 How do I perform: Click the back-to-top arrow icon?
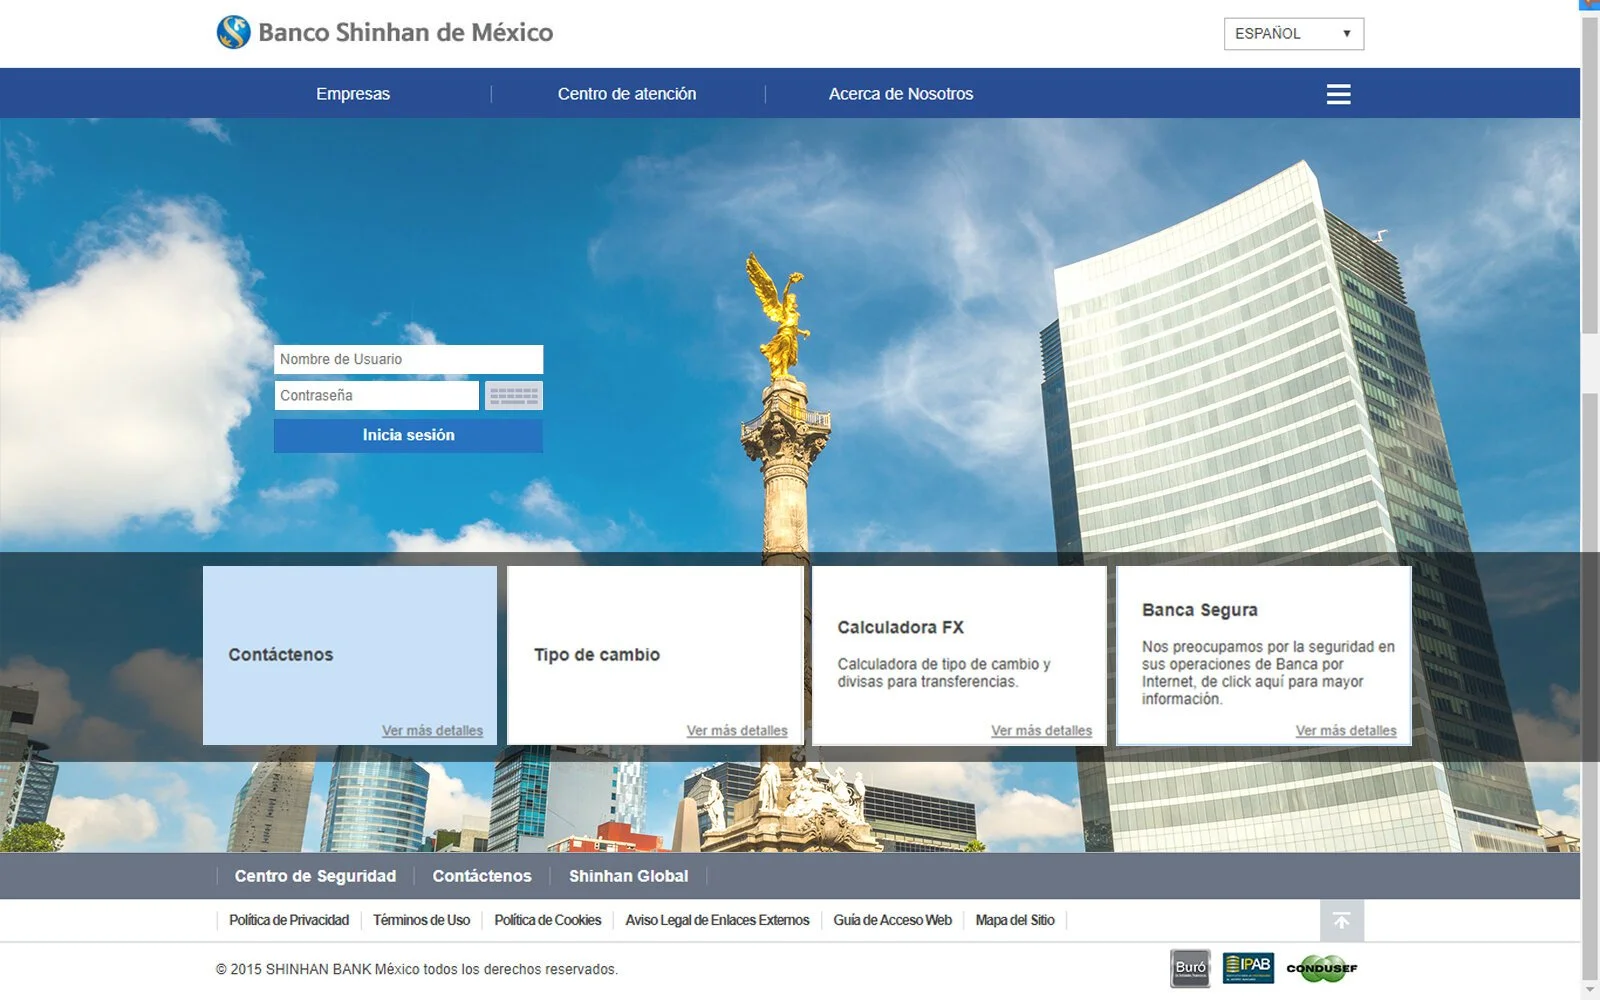pyautogui.click(x=1341, y=920)
